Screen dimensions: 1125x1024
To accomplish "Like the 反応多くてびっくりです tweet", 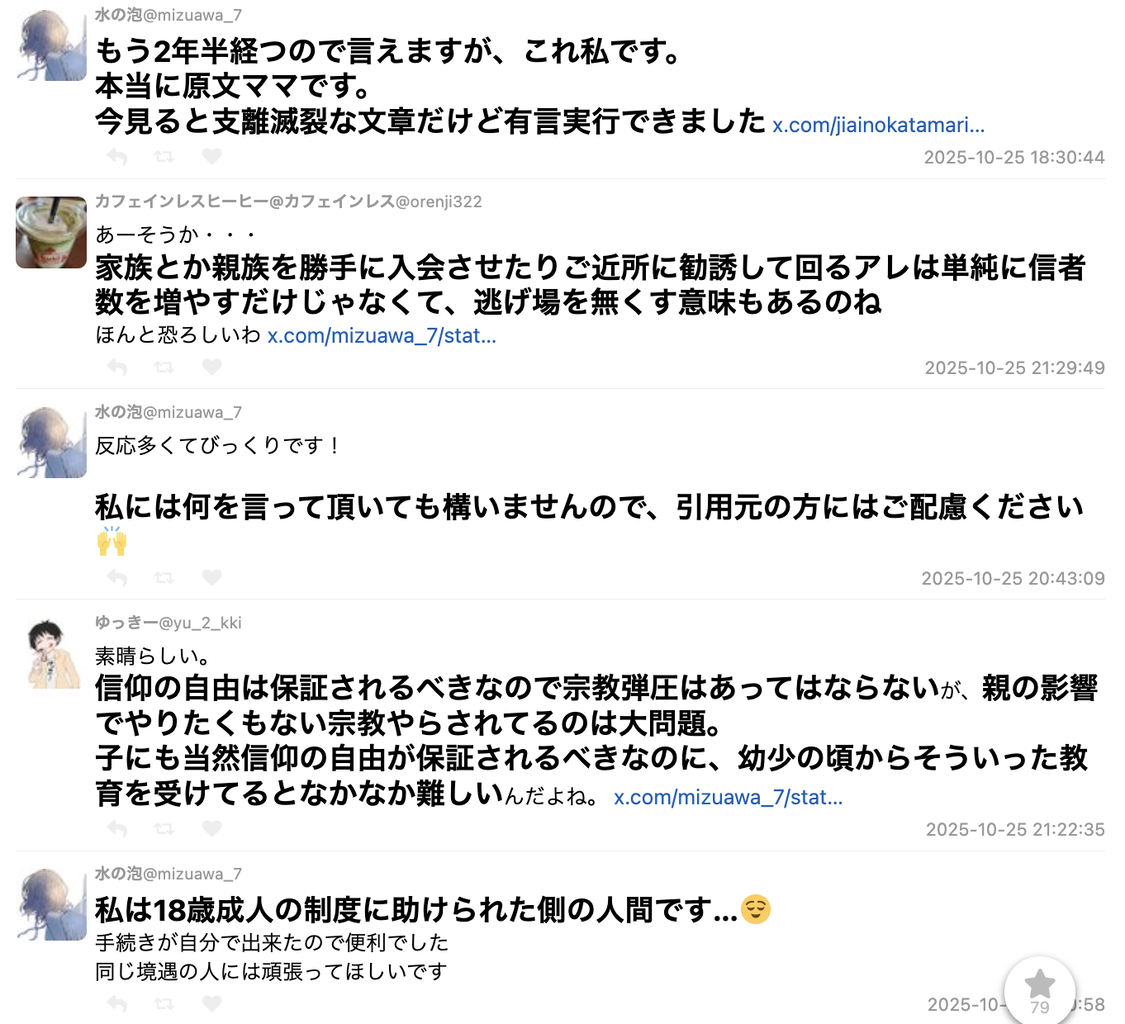I will [212, 577].
